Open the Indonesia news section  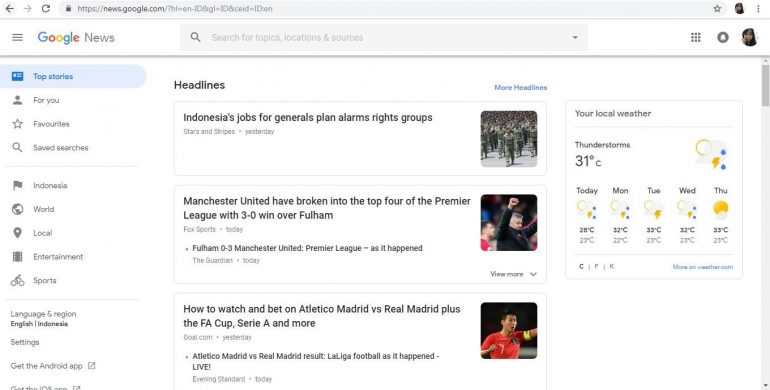click(50, 185)
